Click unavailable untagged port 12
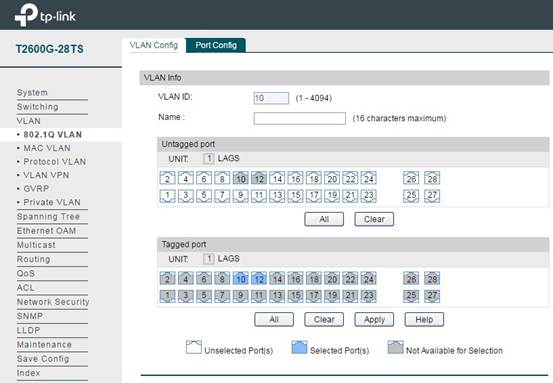The width and height of the screenshot is (553, 383). 259,178
